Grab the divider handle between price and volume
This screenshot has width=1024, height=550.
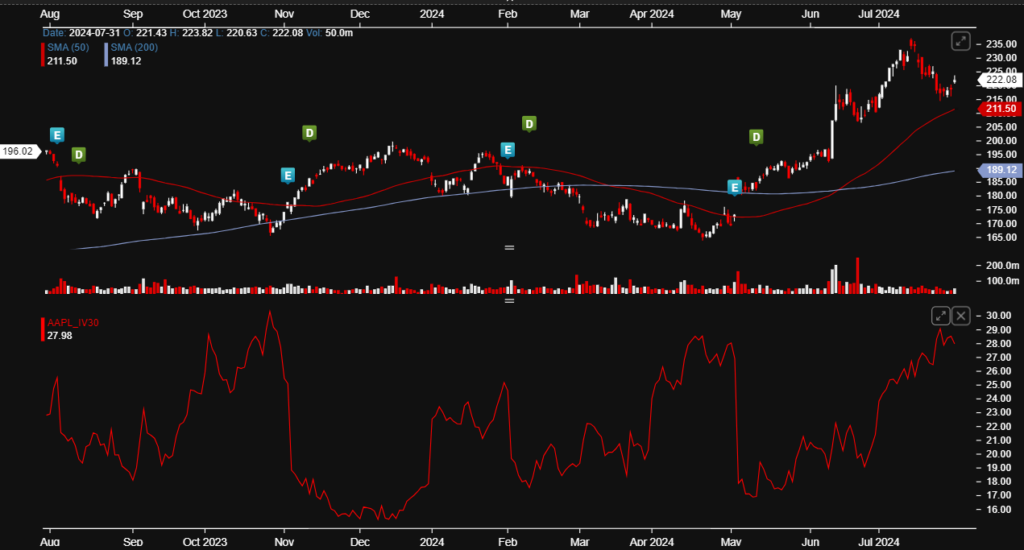[509, 248]
